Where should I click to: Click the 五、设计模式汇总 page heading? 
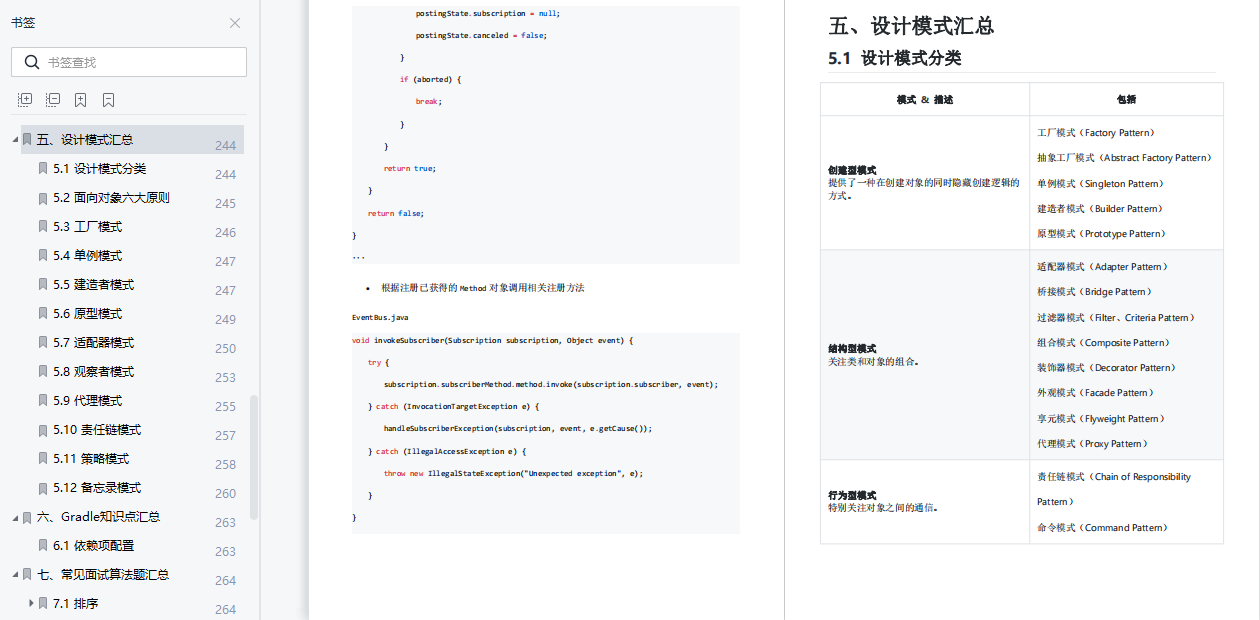(x=911, y=26)
